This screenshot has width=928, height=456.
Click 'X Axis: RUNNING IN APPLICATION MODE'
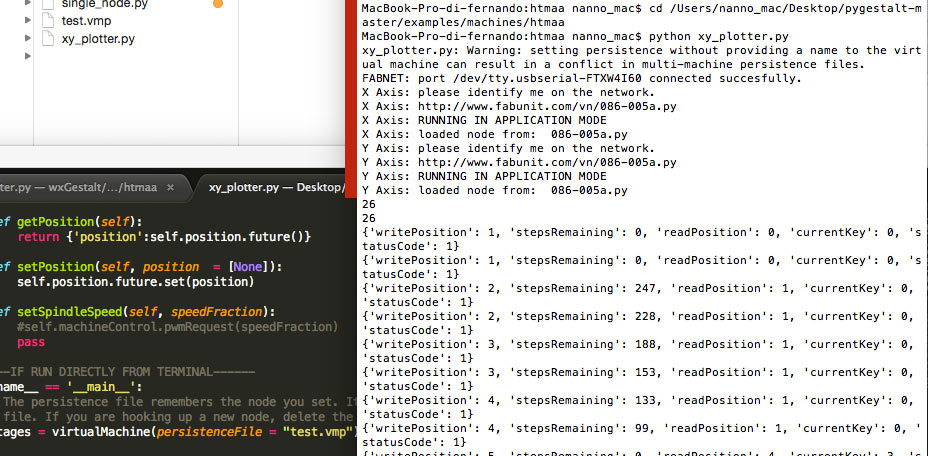click(x=484, y=121)
